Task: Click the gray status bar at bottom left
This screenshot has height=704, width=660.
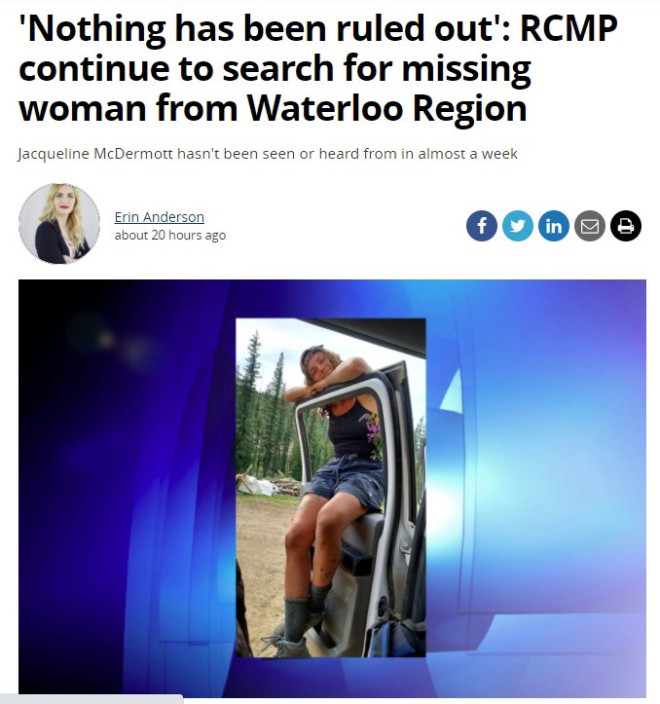Action: (x=92, y=699)
